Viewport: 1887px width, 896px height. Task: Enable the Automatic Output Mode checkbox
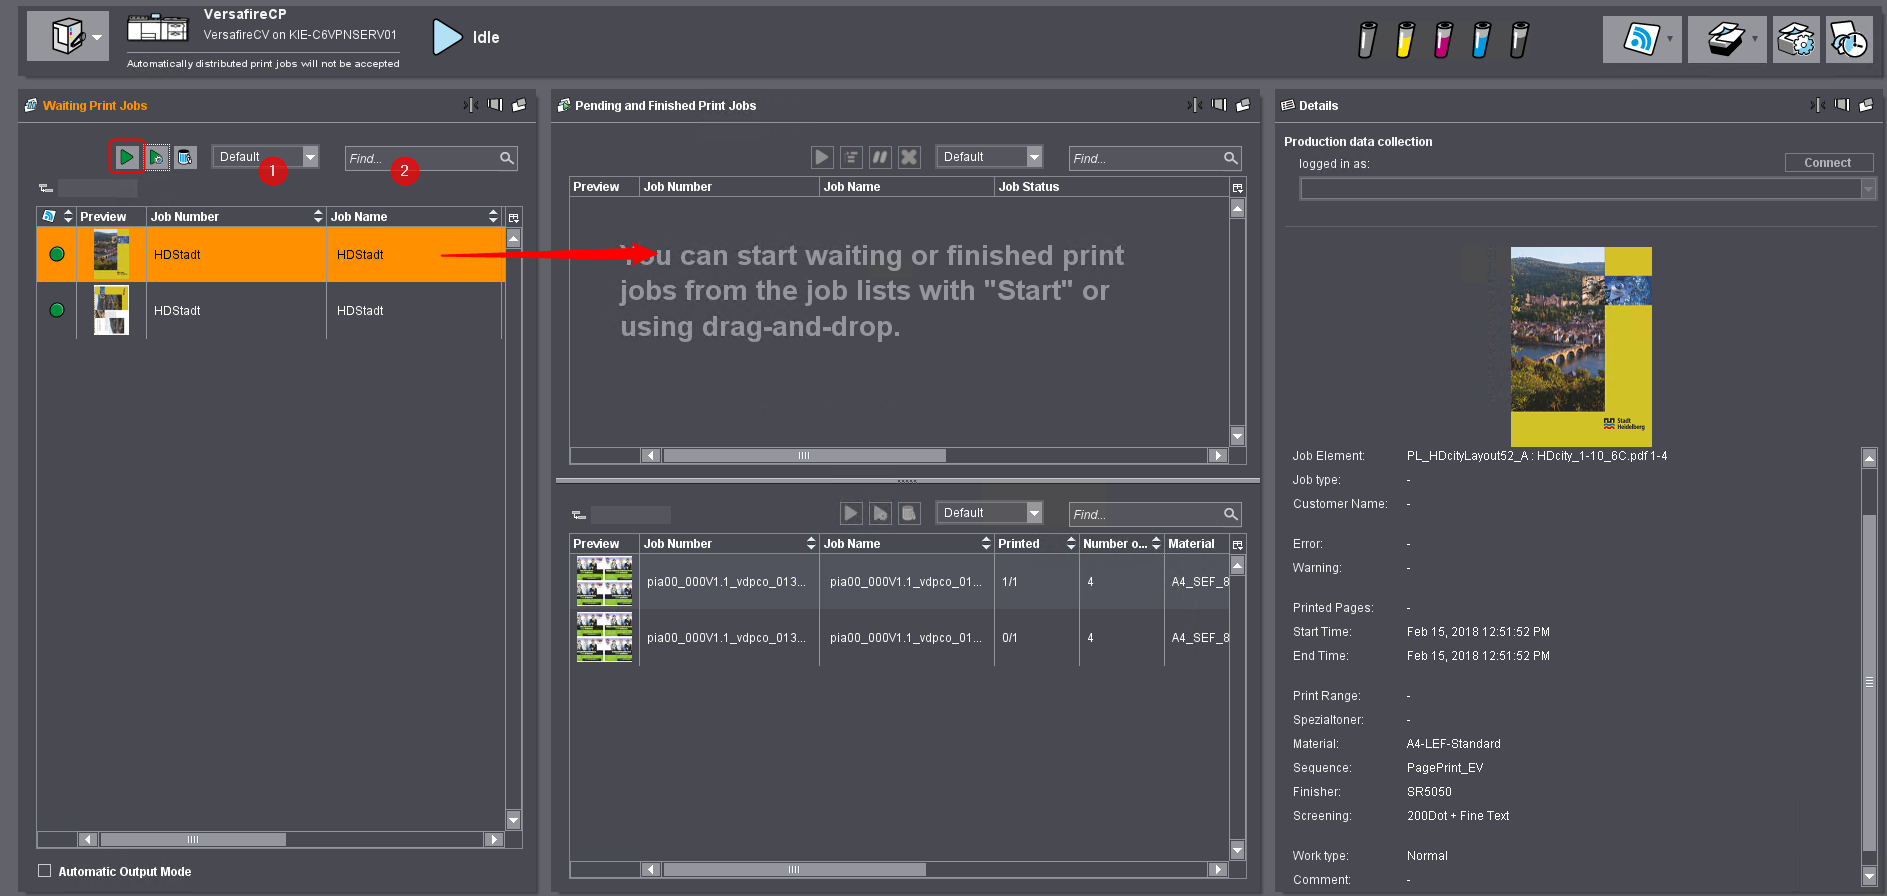click(x=45, y=871)
